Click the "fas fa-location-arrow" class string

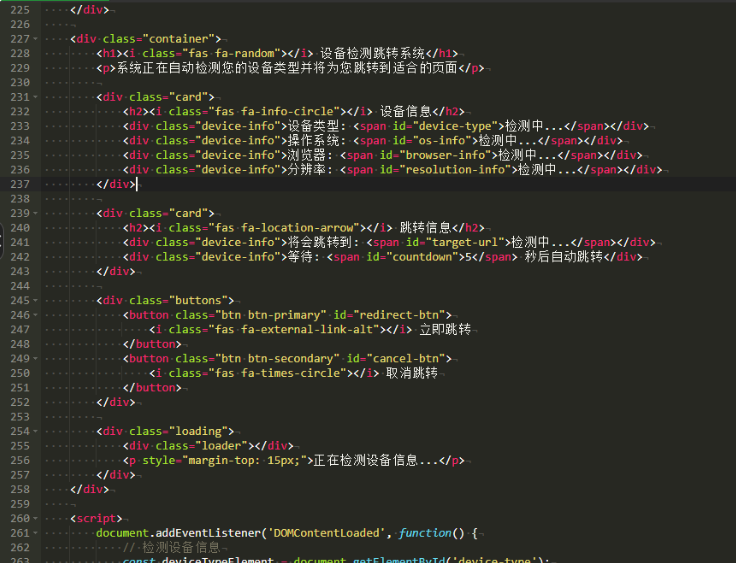click(x=284, y=228)
